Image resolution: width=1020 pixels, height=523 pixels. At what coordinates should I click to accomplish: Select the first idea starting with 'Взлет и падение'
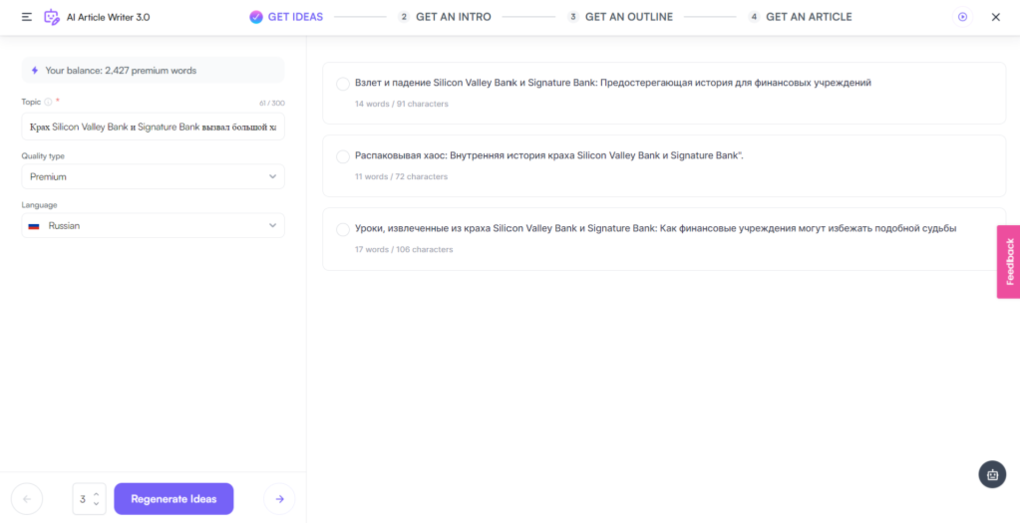343,84
